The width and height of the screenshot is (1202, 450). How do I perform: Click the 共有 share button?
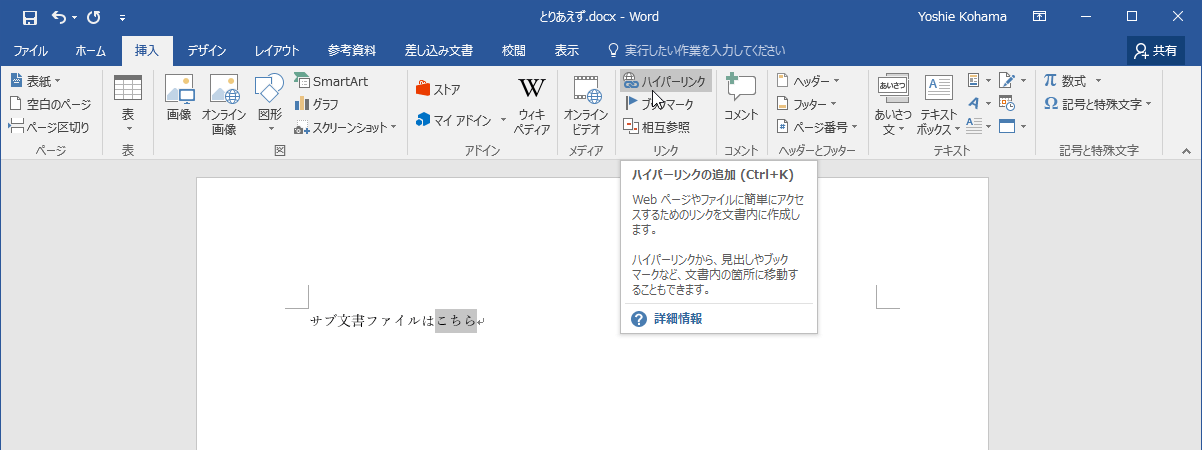click(x=1155, y=50)
